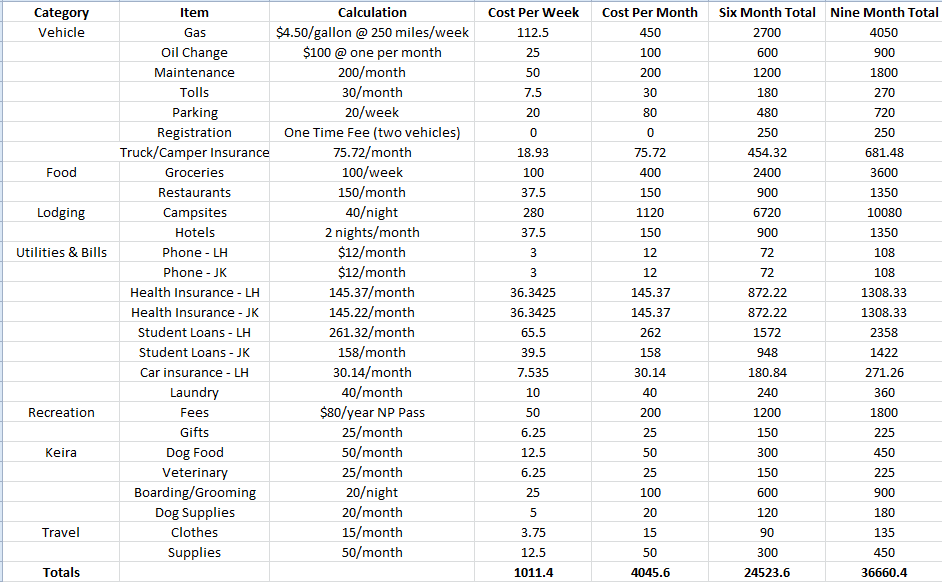Select the Health Insurance - LH cell
The height and width of the screenshot is (582, 942).
coord(194,293)
